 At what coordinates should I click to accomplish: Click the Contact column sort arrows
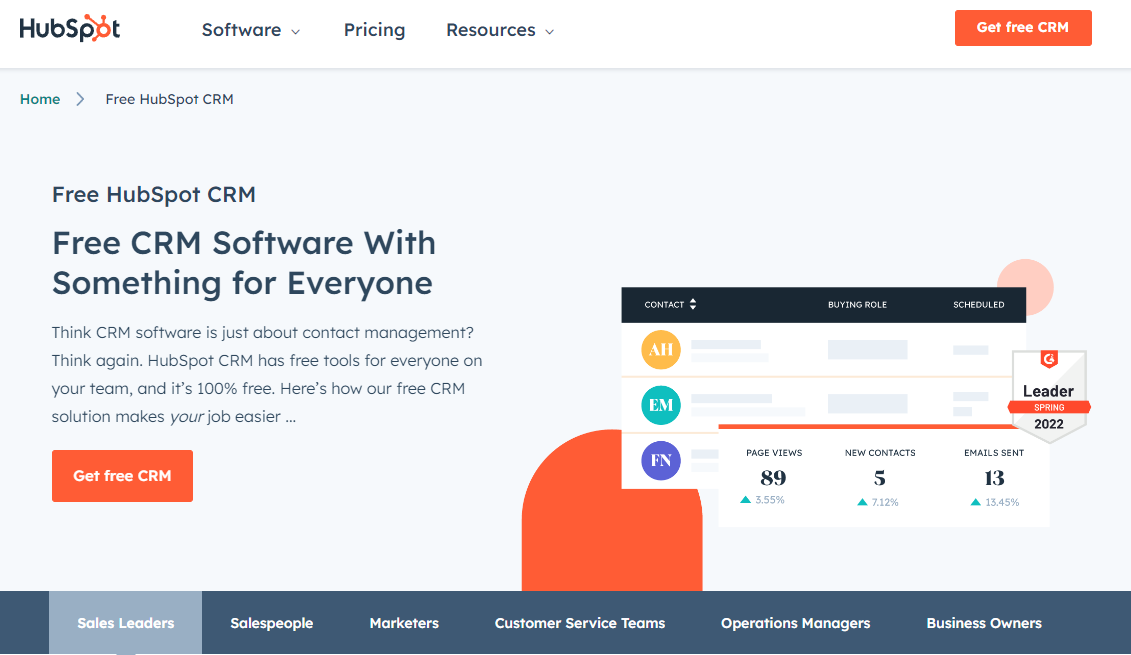click(692, 304)
